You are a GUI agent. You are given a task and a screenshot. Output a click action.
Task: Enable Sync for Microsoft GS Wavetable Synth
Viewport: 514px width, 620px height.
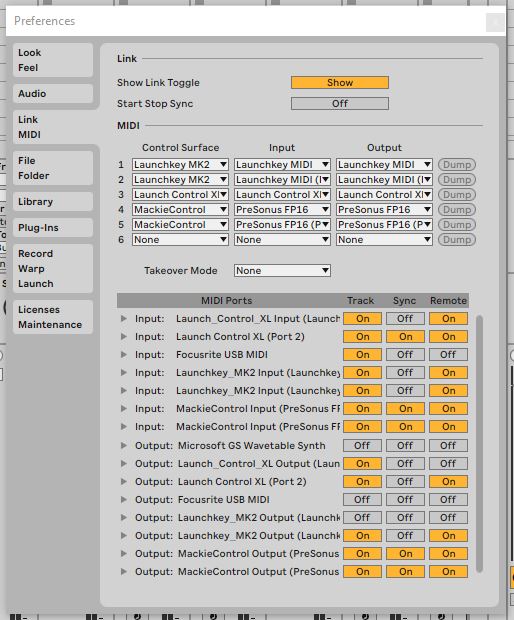pyautogui.click(x=405, y=446)
